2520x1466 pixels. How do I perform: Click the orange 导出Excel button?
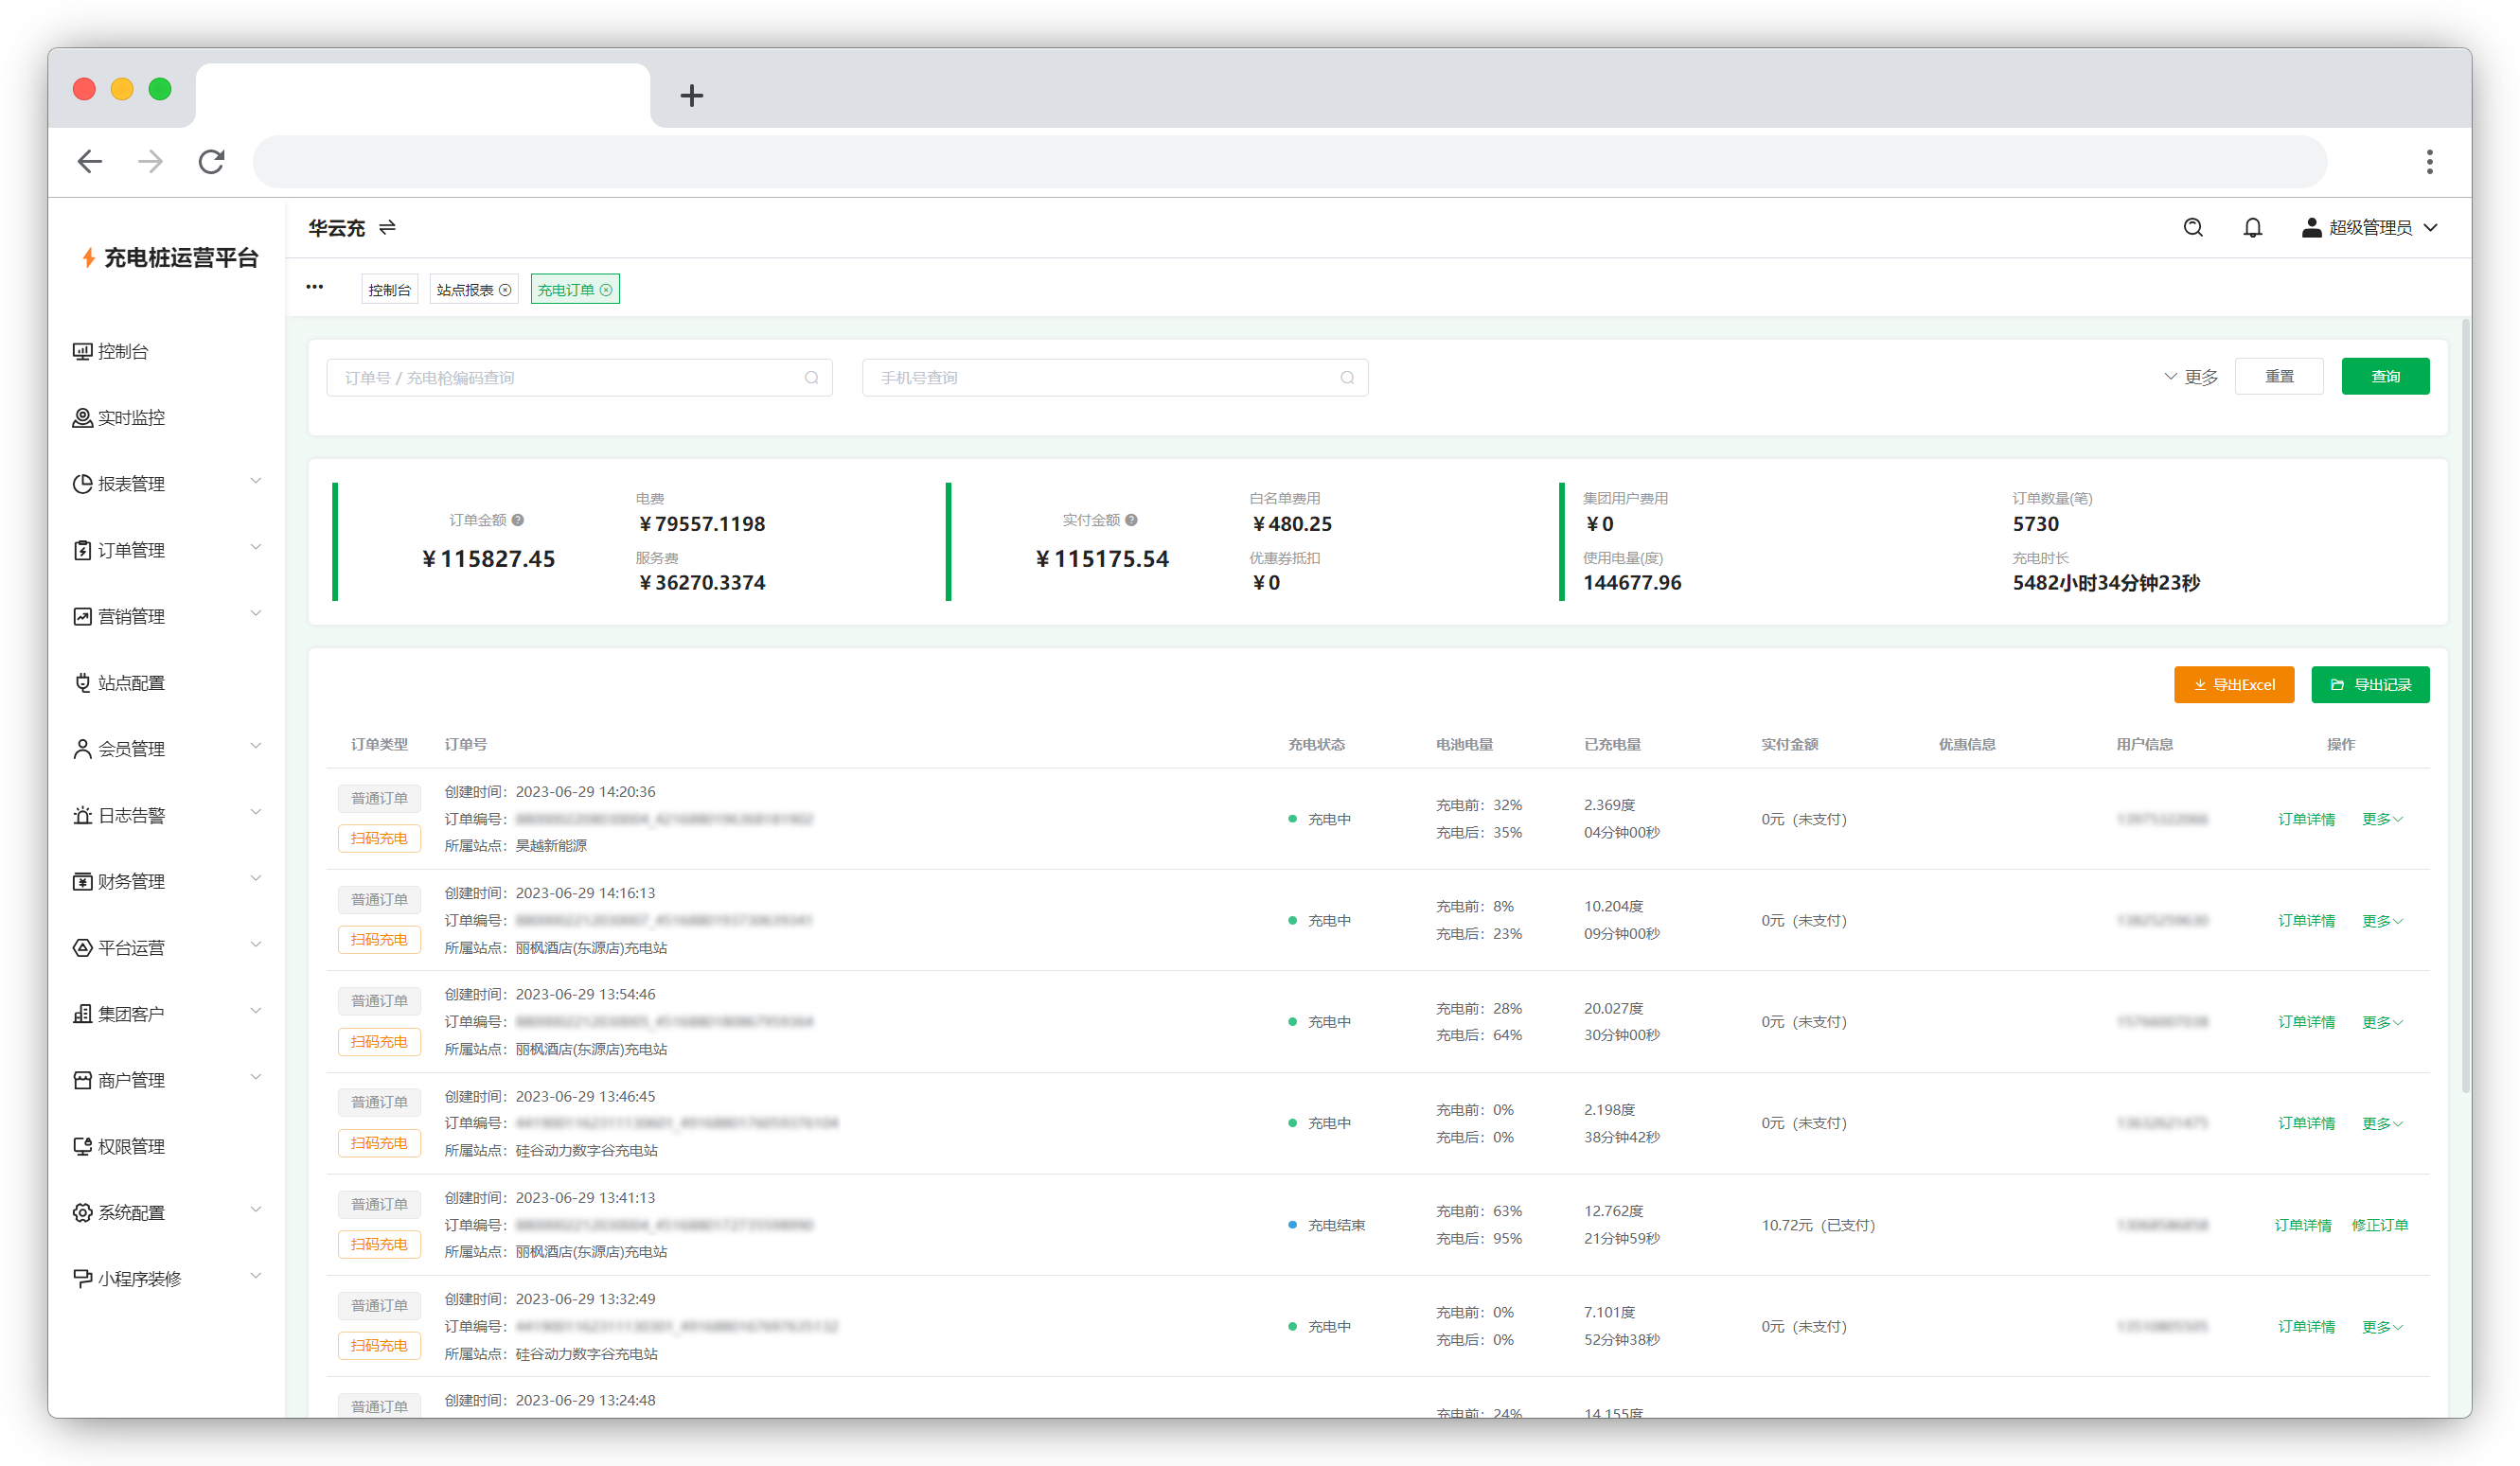[x=2233, y=685]
